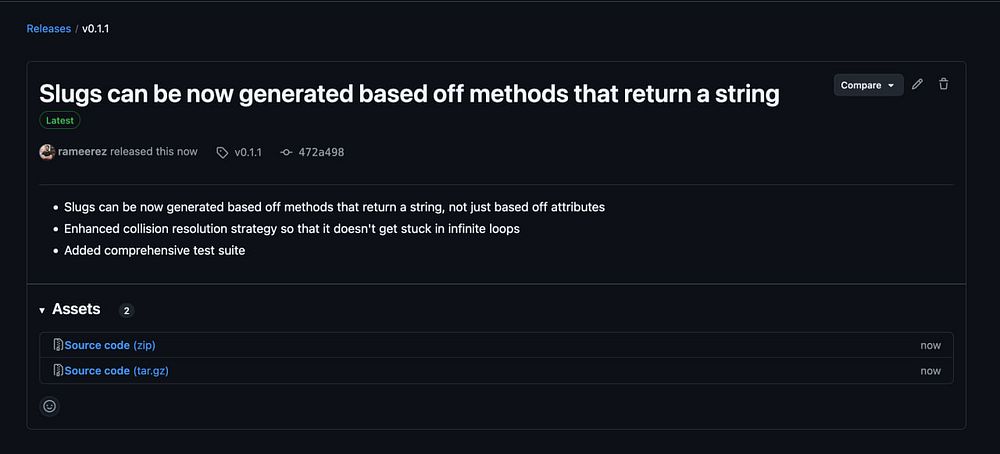Image resolution: width=1000 pixels, height=454 pixels.
Task: Open commit hash 472a498
Action: pos(321,152)
